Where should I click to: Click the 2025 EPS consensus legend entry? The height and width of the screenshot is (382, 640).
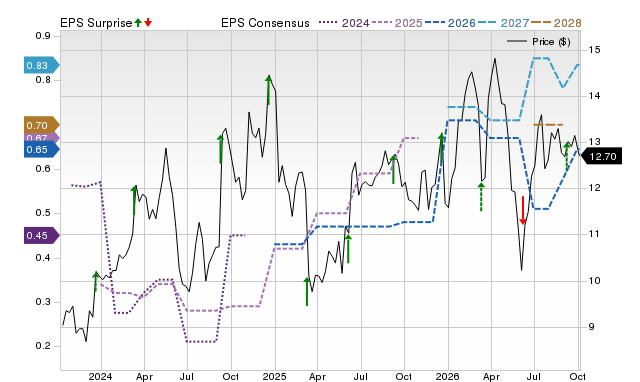point(397,23)
